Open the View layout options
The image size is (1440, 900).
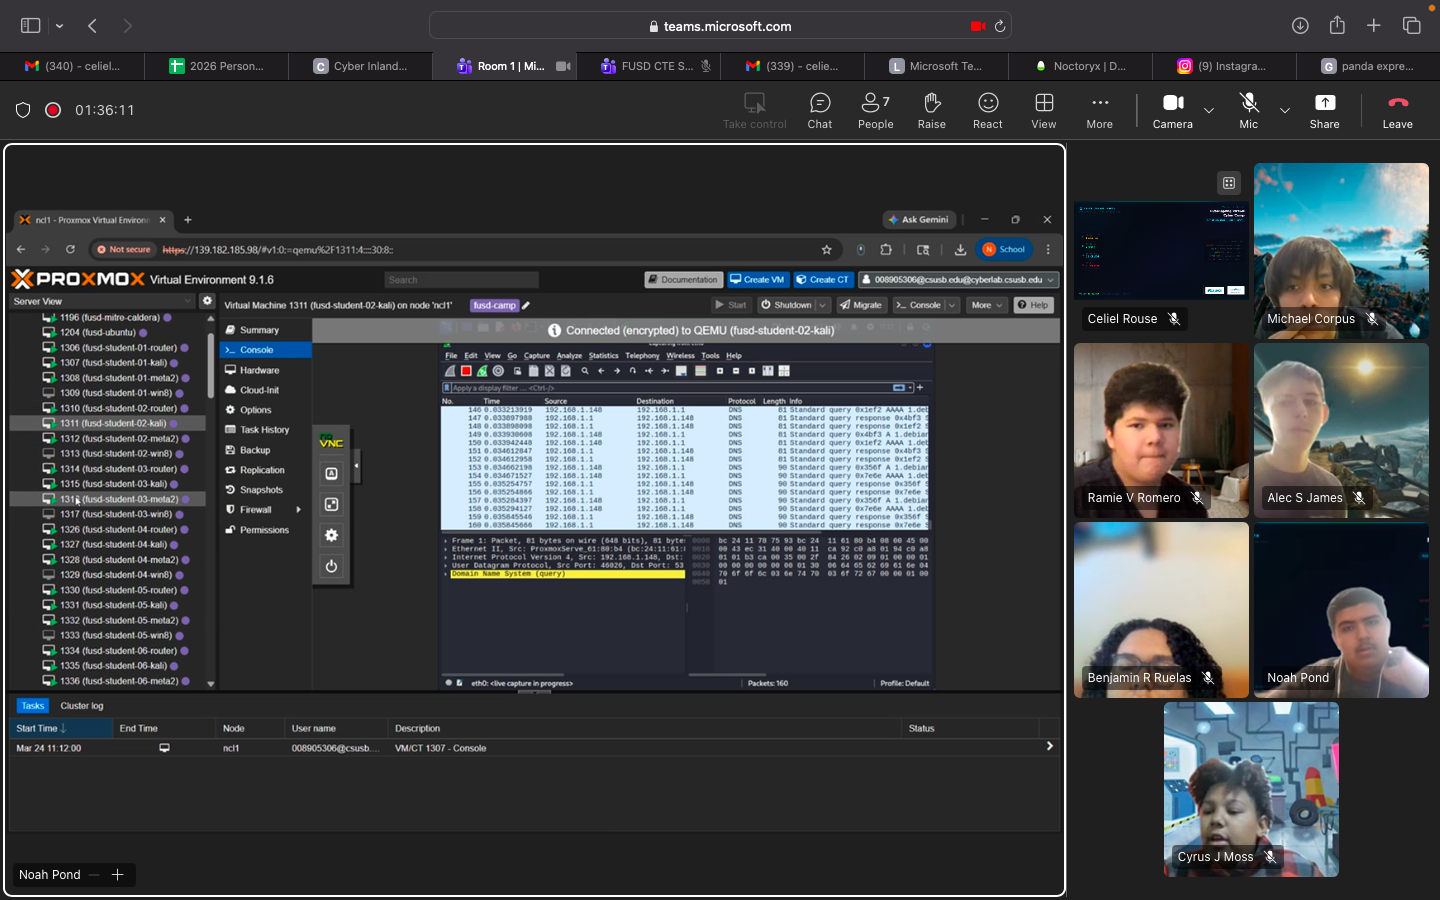[1043, 109]
